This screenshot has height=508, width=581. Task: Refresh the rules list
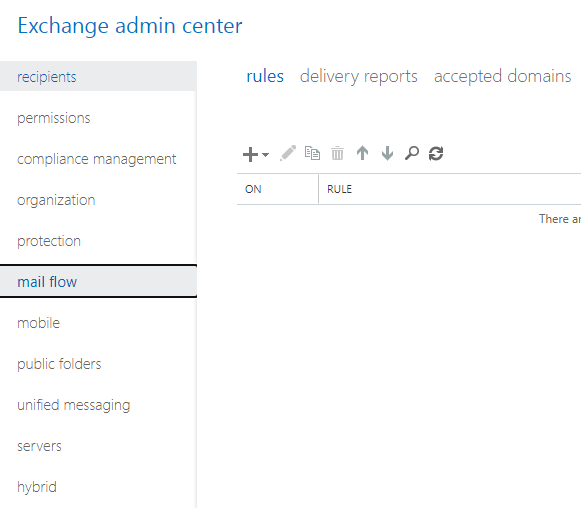point(436,153)
